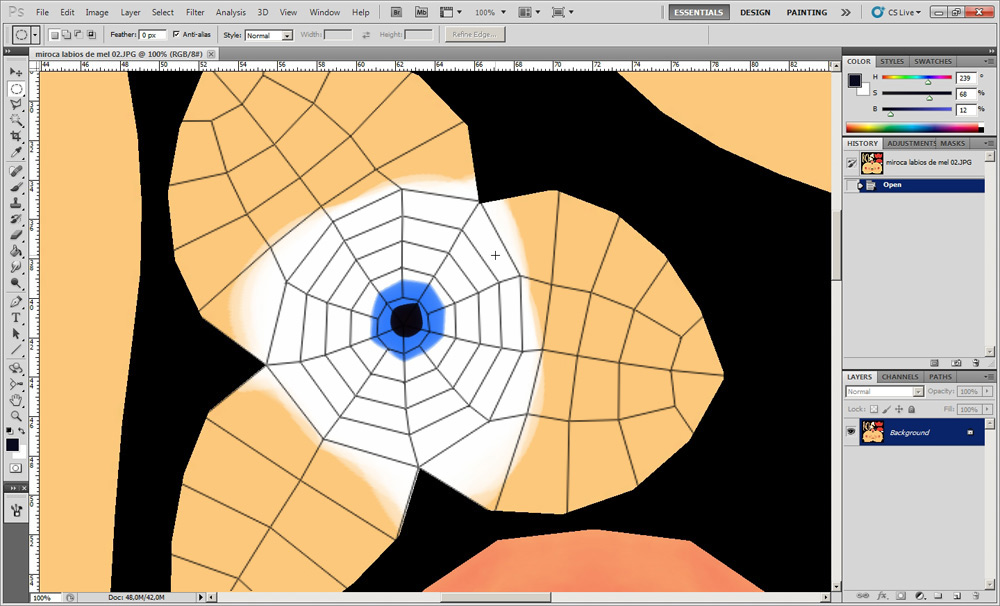
Task: Hide the Background layer
Action: [852, 432]
